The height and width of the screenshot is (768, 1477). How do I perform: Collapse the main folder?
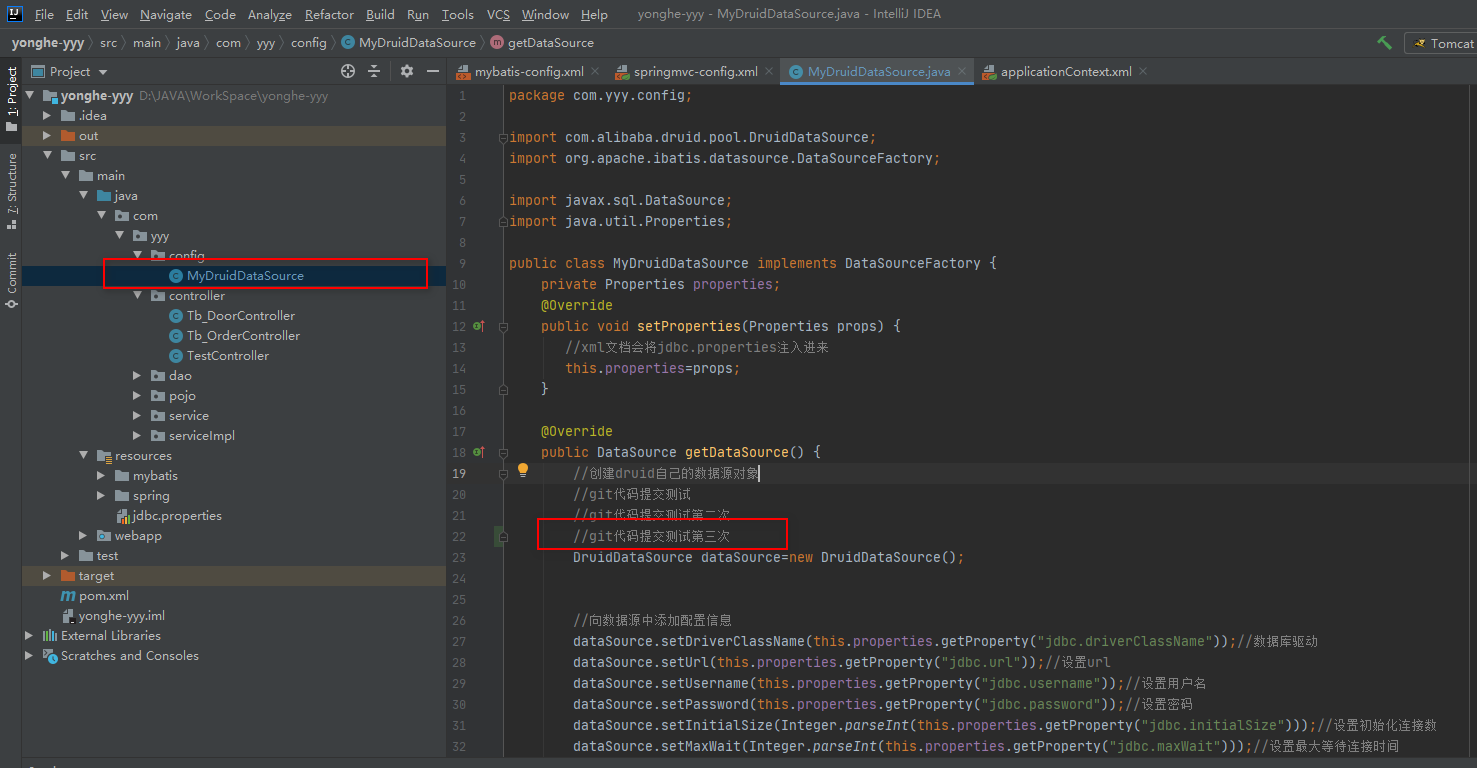click(65, 176)
